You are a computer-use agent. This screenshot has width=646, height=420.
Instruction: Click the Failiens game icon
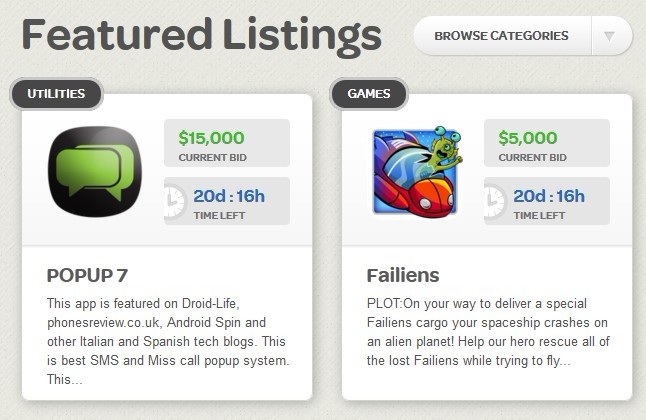(411, 171)
